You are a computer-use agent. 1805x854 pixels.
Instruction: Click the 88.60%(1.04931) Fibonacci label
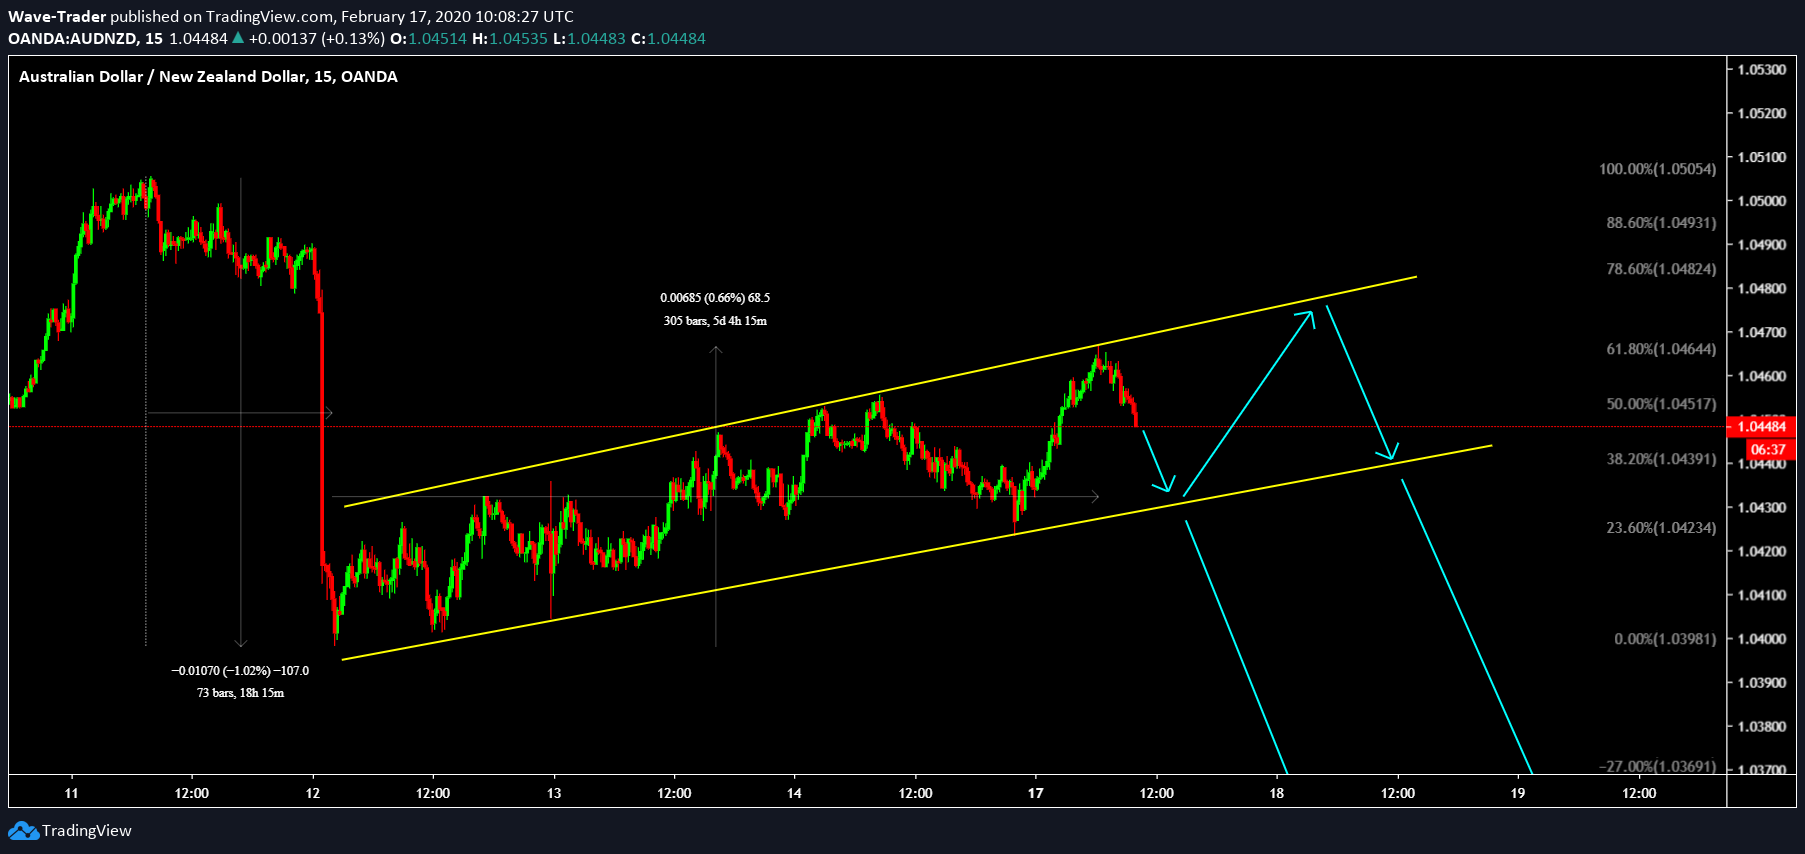click(1661, 223)
